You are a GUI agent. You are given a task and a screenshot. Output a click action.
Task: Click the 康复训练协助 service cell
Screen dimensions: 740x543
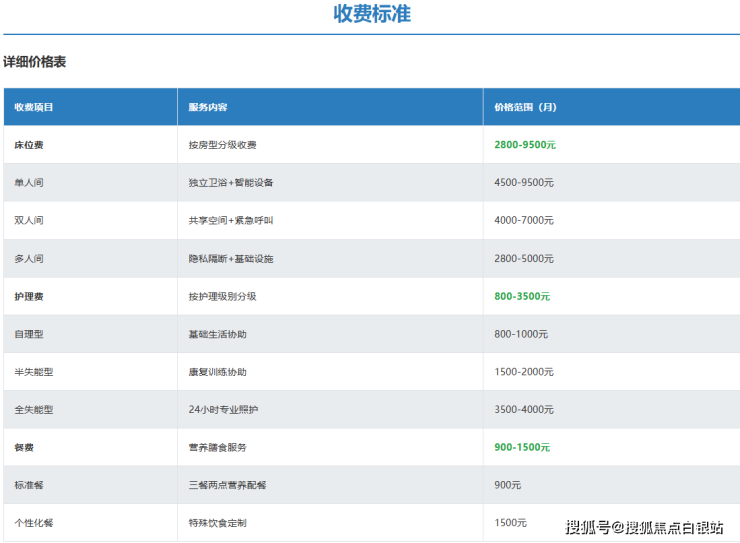[x=217, y=372]
